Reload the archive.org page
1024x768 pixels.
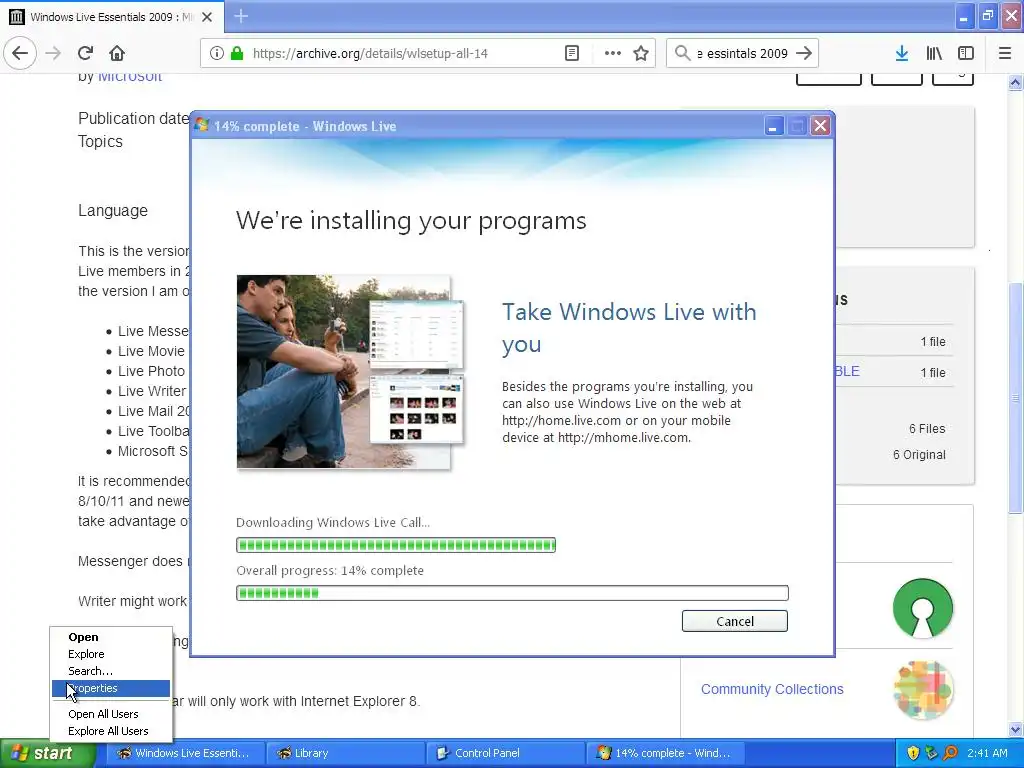point(86,53)
